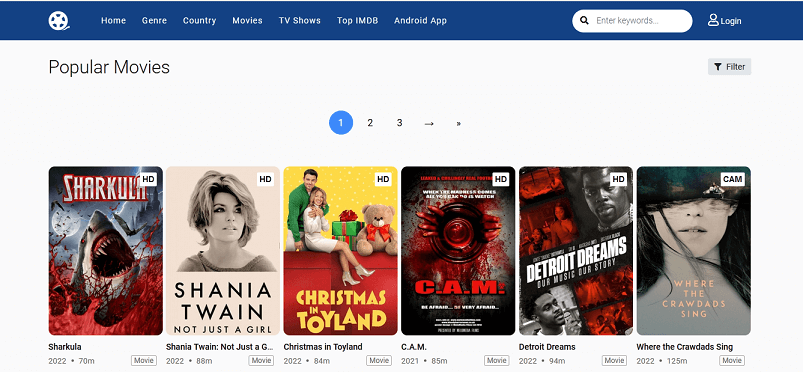Open the C.A.M. poster
The image size is (803, 372).
pos(458,251)
